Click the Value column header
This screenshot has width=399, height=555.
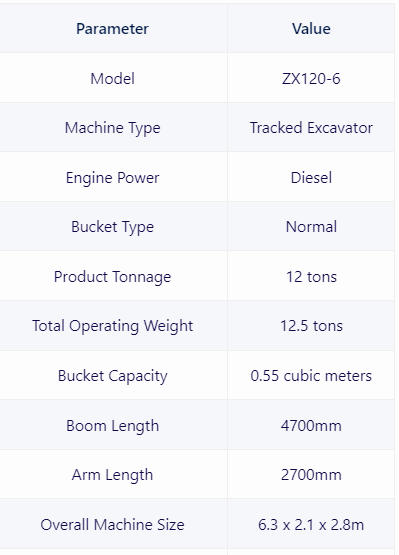point(311,29)
